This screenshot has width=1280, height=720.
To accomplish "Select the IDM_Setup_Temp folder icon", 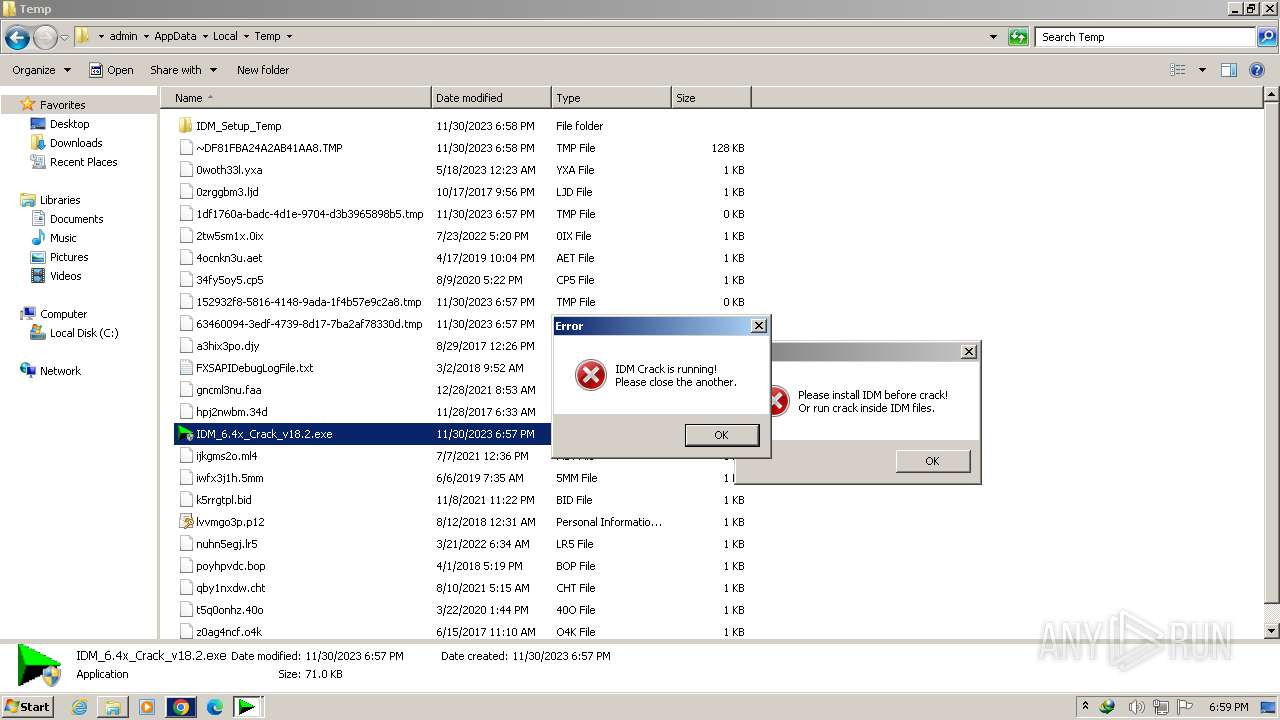I will pos(185,126).
